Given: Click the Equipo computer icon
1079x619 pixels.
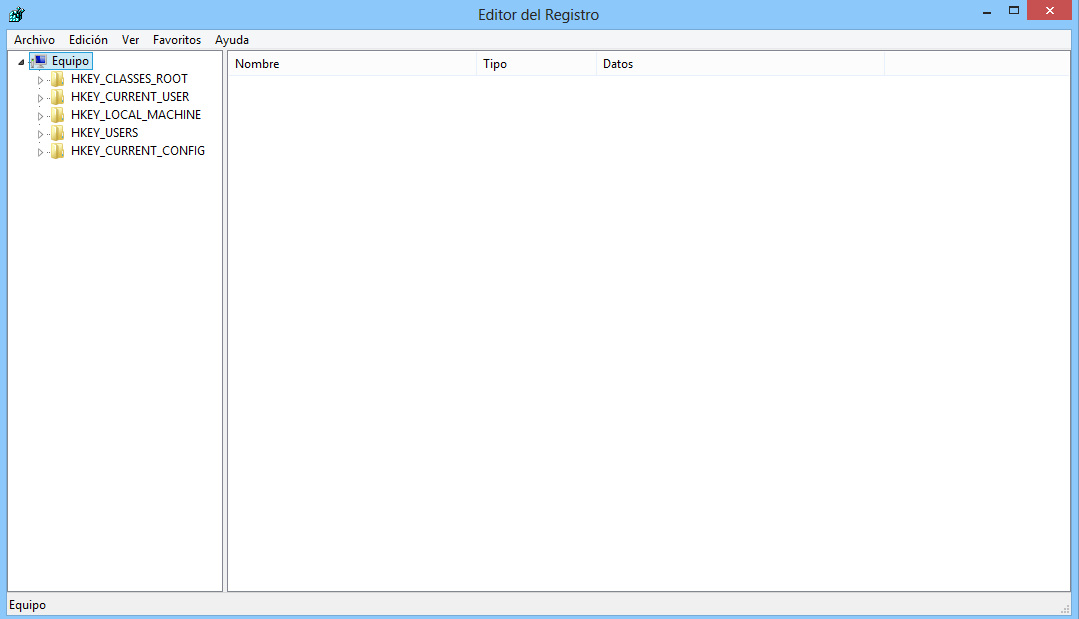Looking at the screenshot, I should (39, 61).
